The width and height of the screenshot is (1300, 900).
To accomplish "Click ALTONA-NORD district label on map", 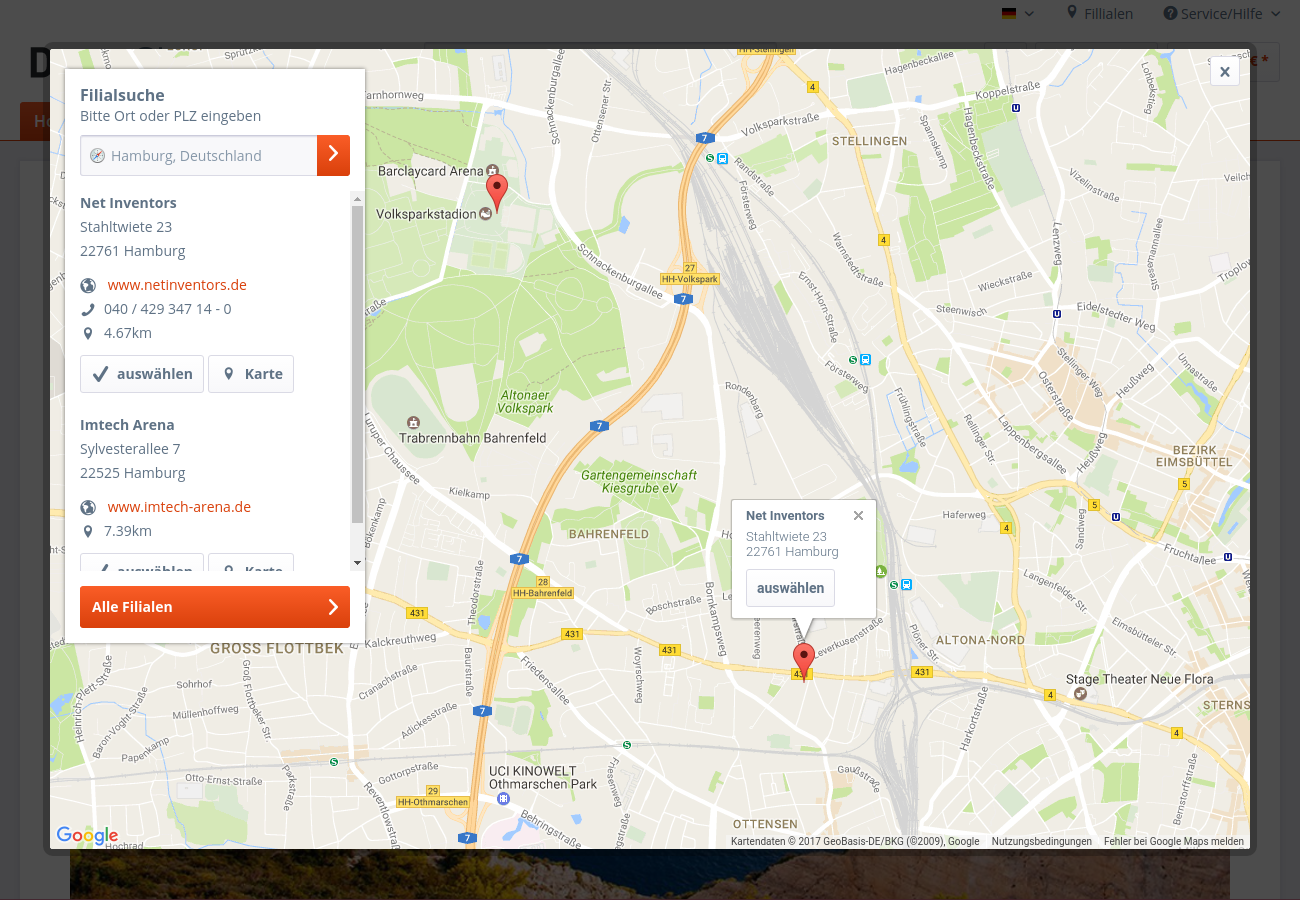I will pyautogui.click(x=980, y=640).
